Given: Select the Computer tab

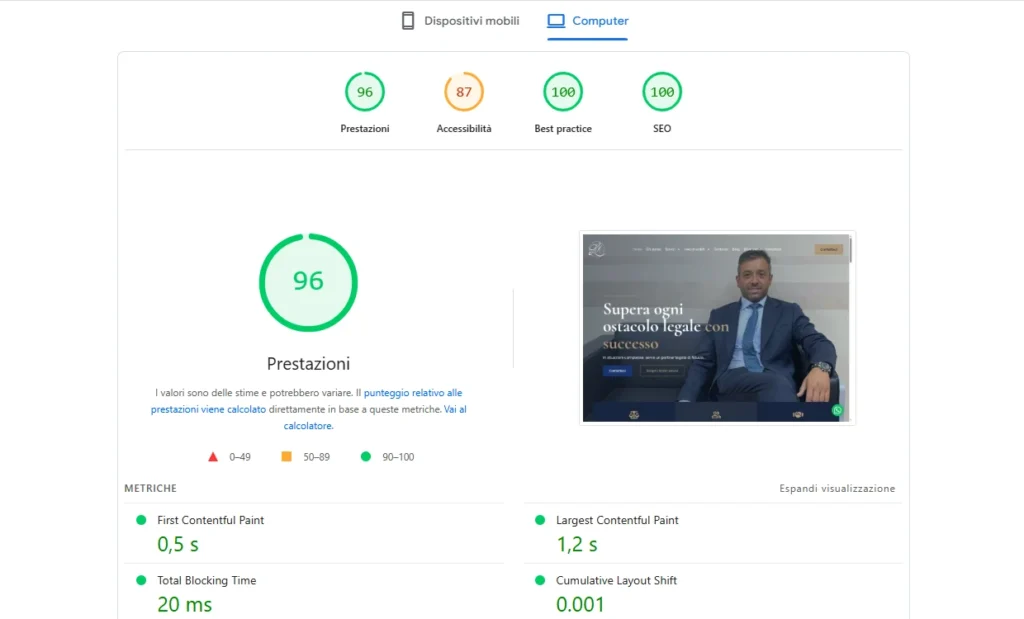Looking at the screenshot, I should (600, 21).
